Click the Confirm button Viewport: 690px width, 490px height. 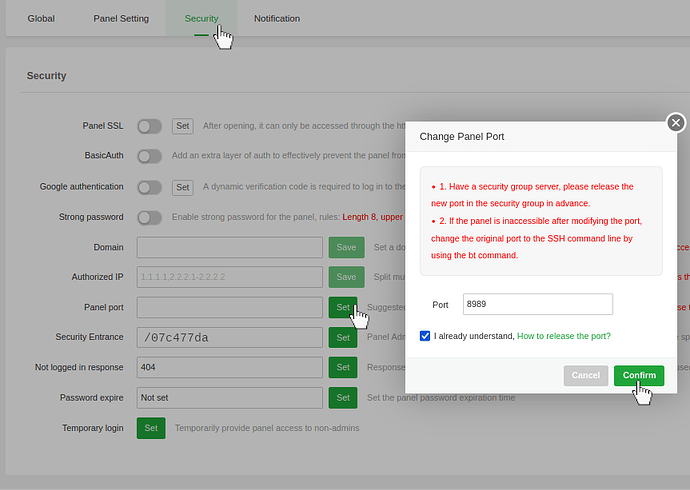click(x=639, y=375)
